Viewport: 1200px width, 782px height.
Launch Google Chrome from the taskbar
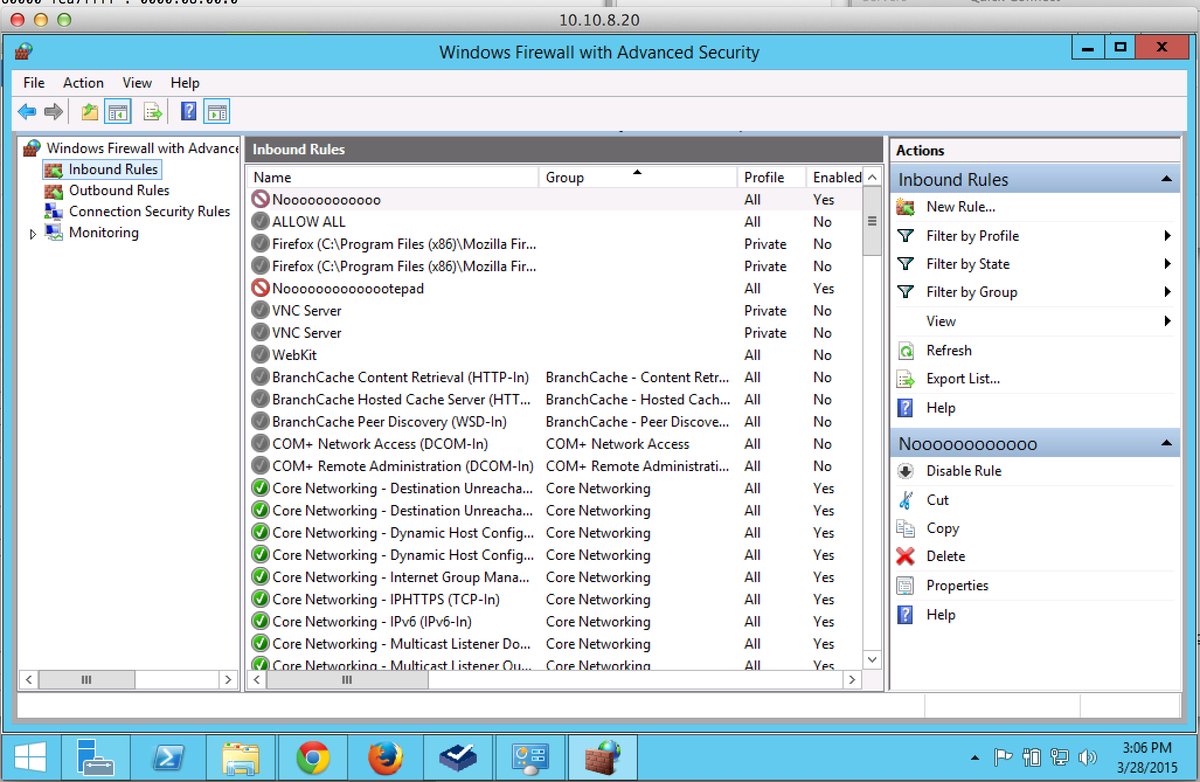[313, 759]
